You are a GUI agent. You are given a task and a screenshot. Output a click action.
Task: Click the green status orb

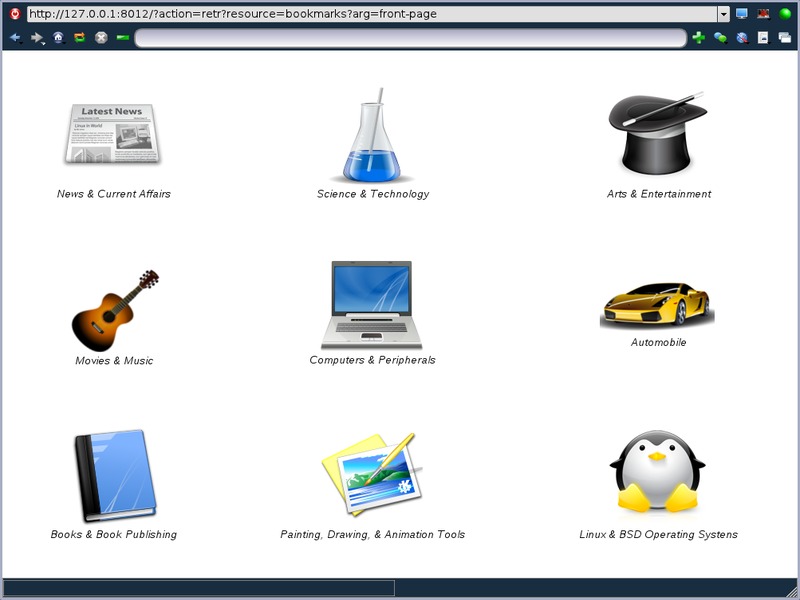[x=785, y=14]
